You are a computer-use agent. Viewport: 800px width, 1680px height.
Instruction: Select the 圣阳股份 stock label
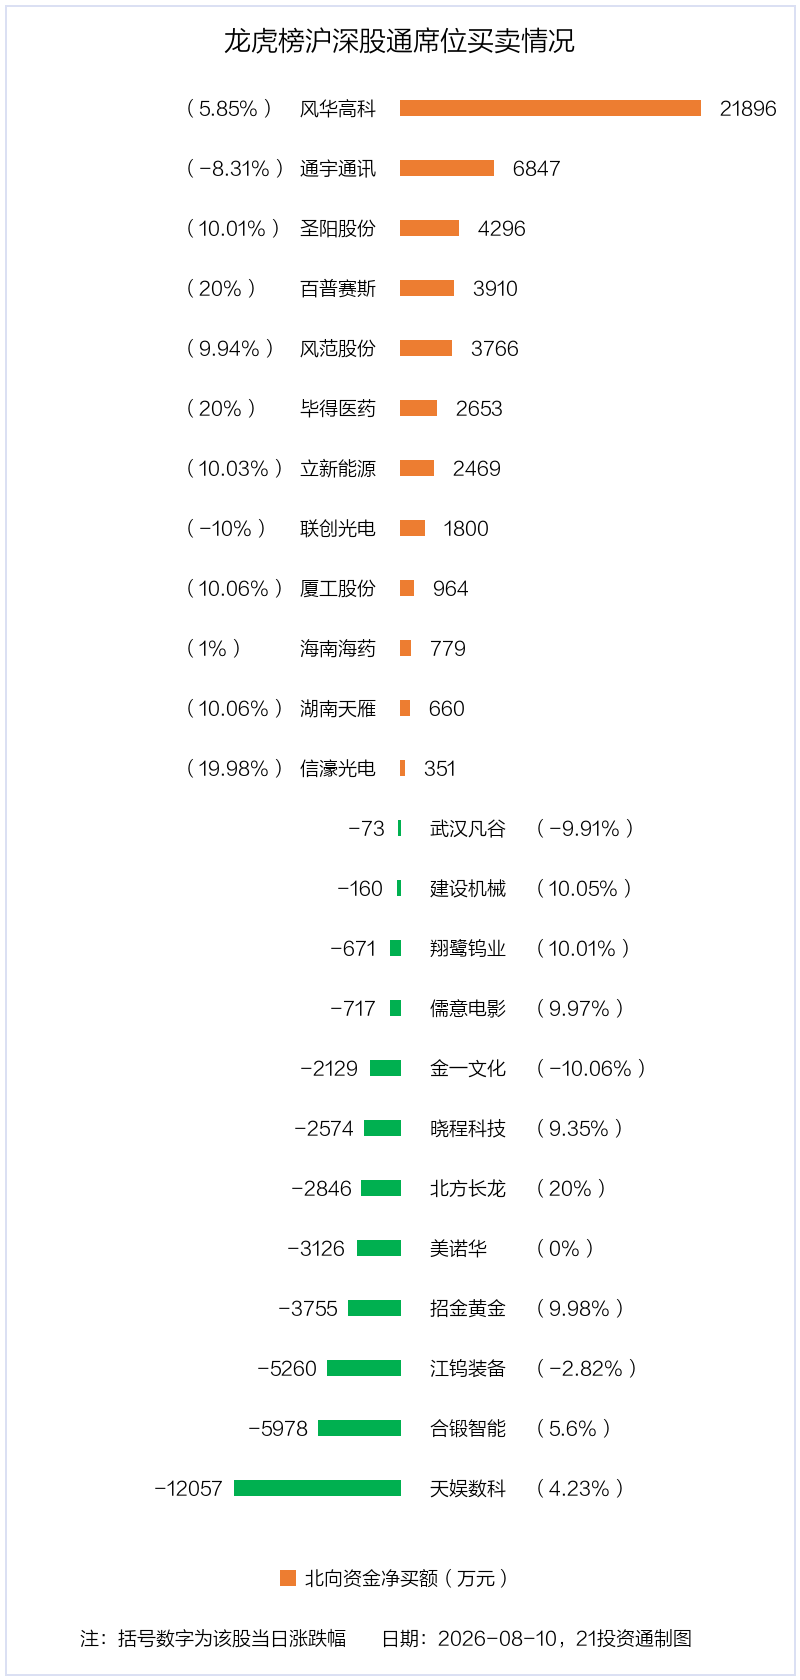pos(338,228)
